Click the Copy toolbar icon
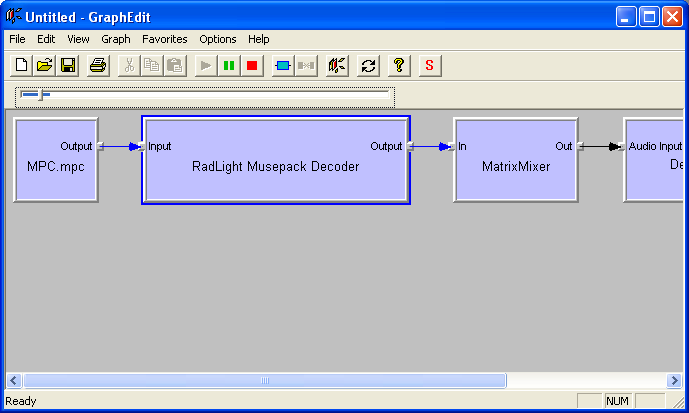689x413 pixels. click(x=152, y=66)
